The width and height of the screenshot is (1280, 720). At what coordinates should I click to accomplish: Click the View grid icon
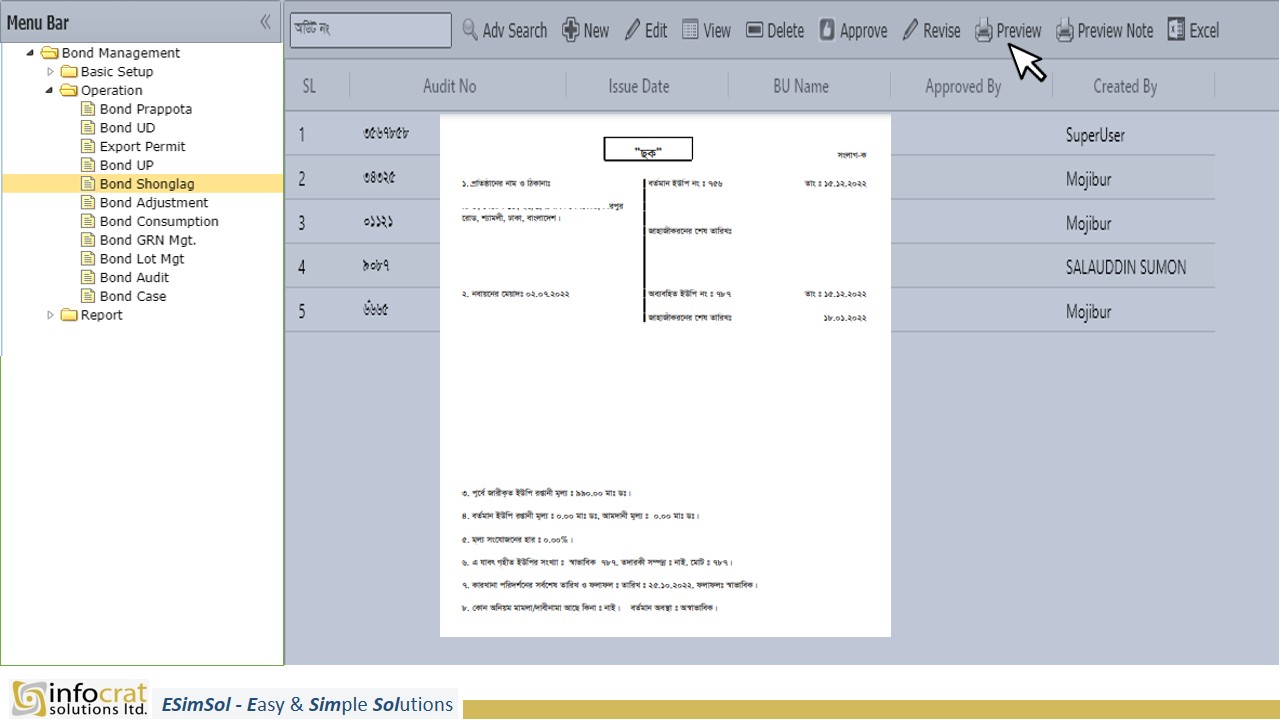tap(690, 30)
